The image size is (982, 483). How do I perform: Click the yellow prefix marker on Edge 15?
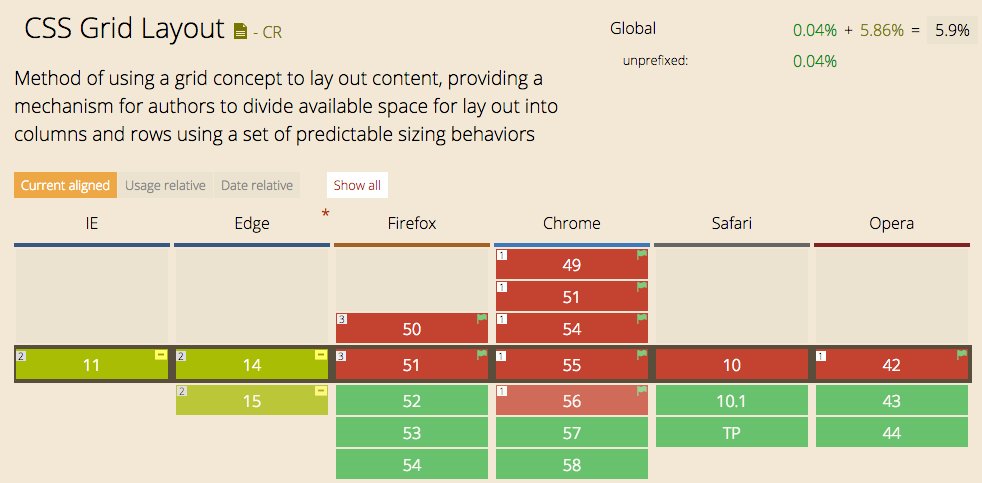(x=321, y=391)
